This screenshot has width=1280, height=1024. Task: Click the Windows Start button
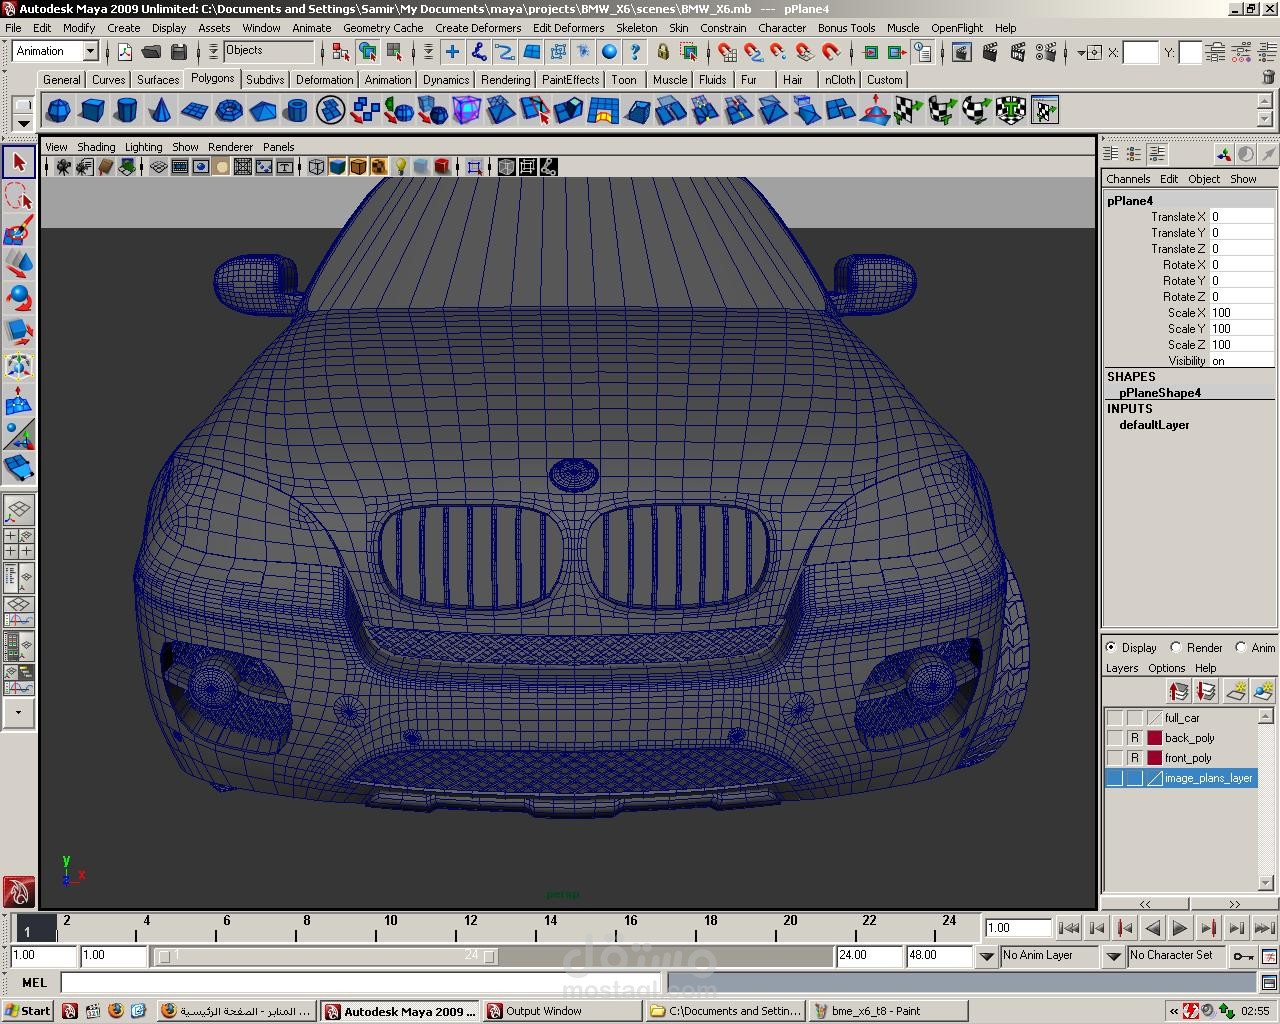coord(27,1011)
